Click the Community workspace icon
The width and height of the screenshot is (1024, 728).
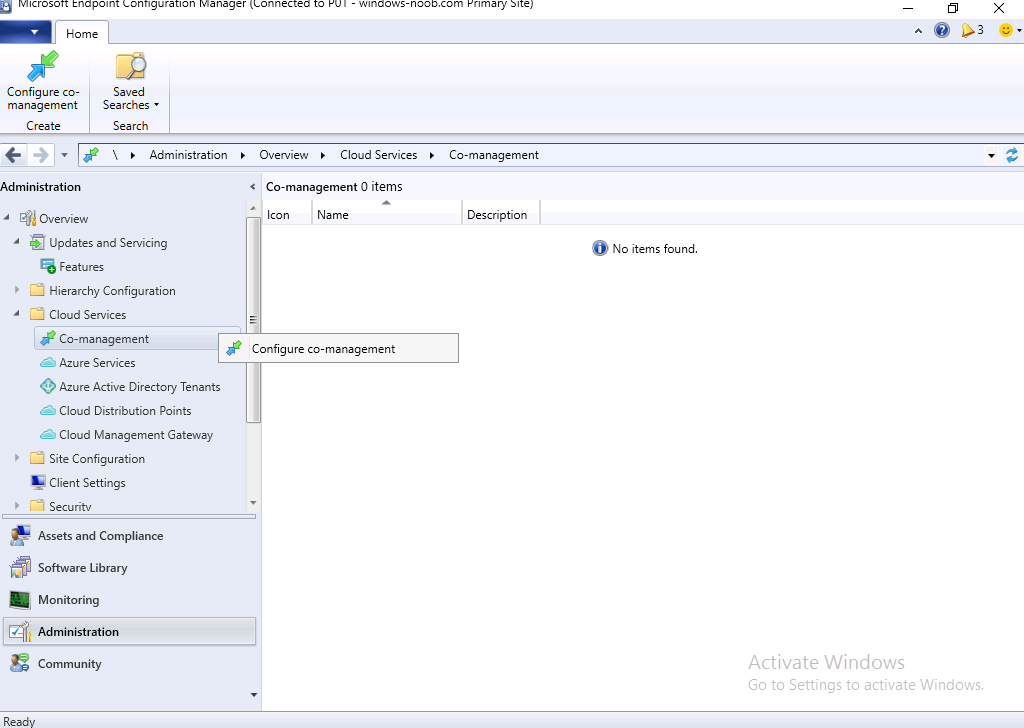[x=20, y=663]
